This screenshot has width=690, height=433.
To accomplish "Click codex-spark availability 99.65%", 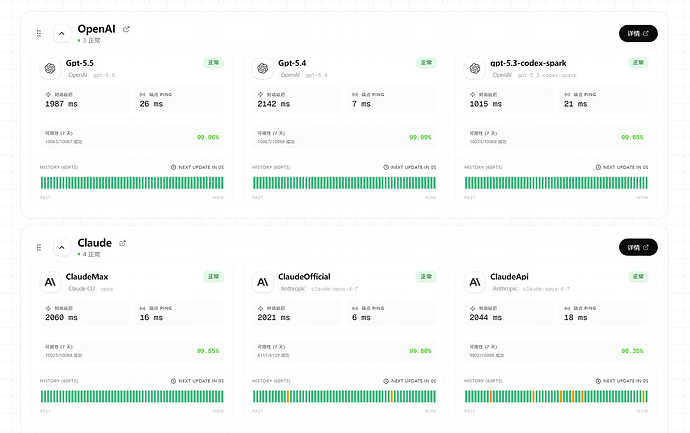I will click(x=632, y=137).
